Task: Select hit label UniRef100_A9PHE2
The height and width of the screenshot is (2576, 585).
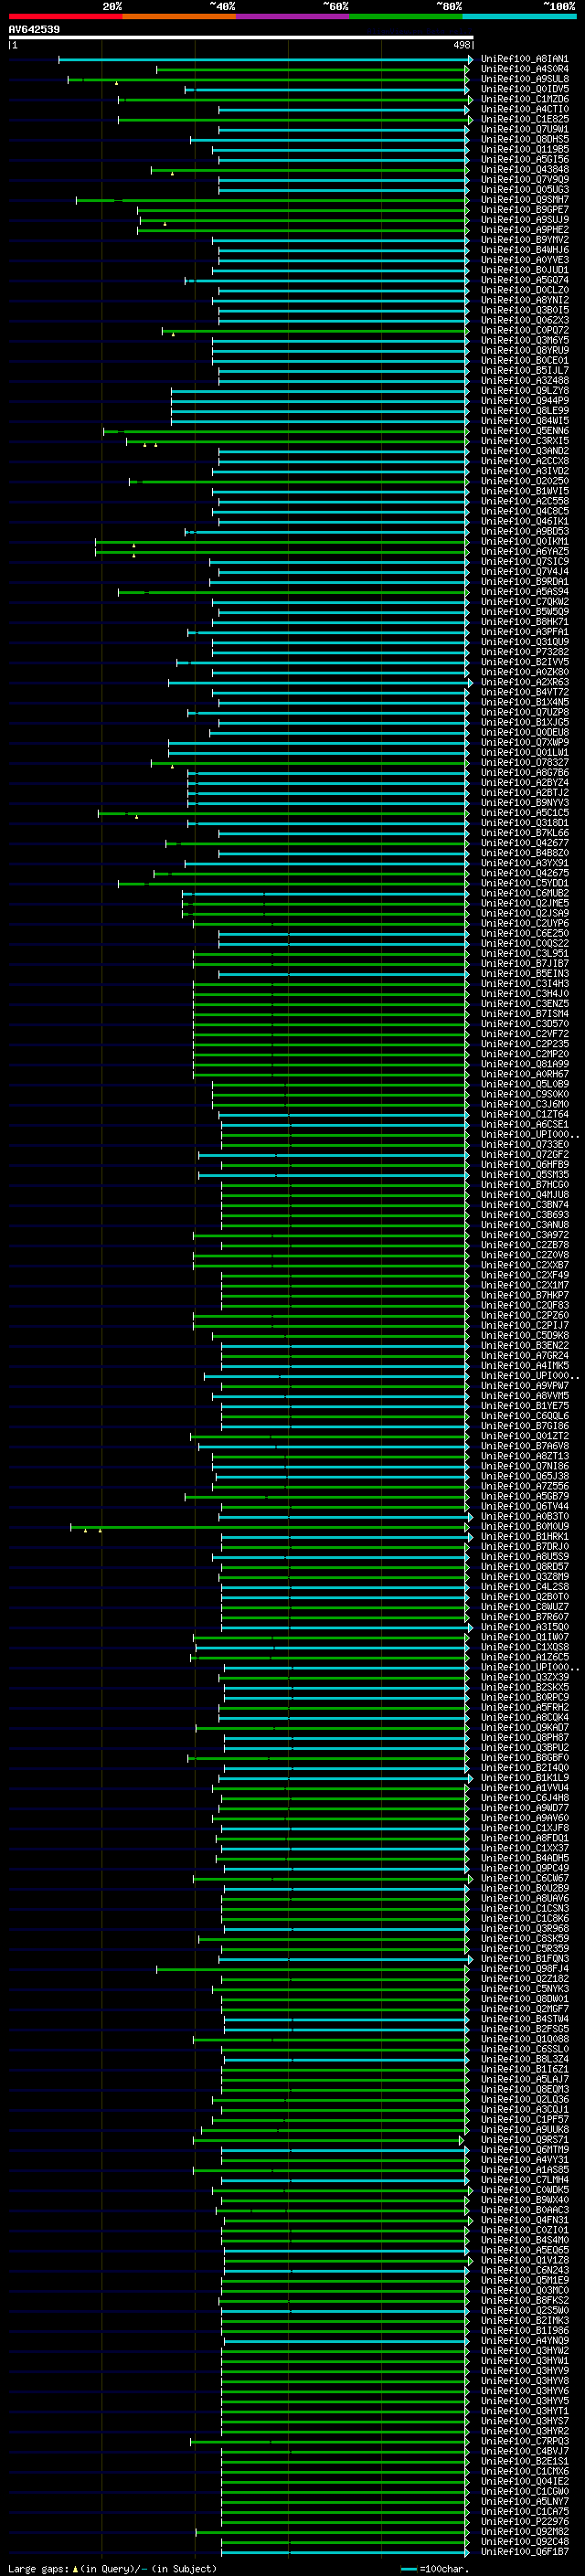Action: click(x=525, y=230)
